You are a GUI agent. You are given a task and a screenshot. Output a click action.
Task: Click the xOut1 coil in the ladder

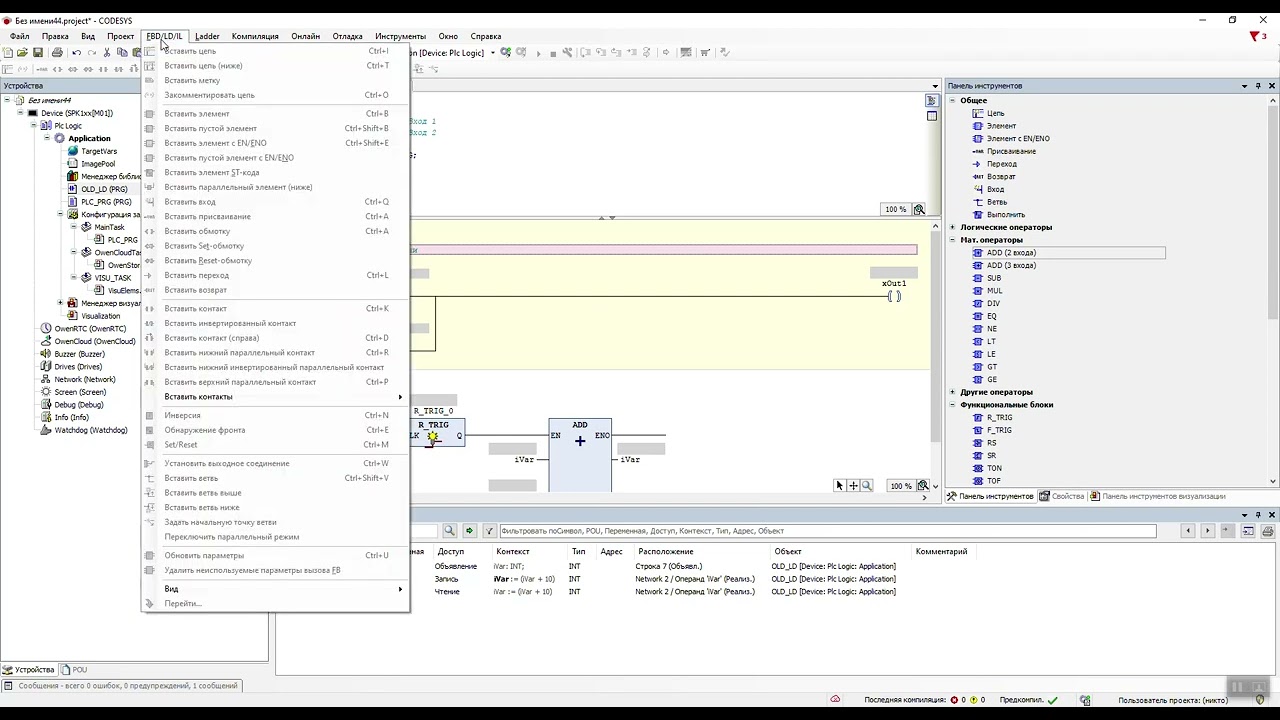coord(894,296)
